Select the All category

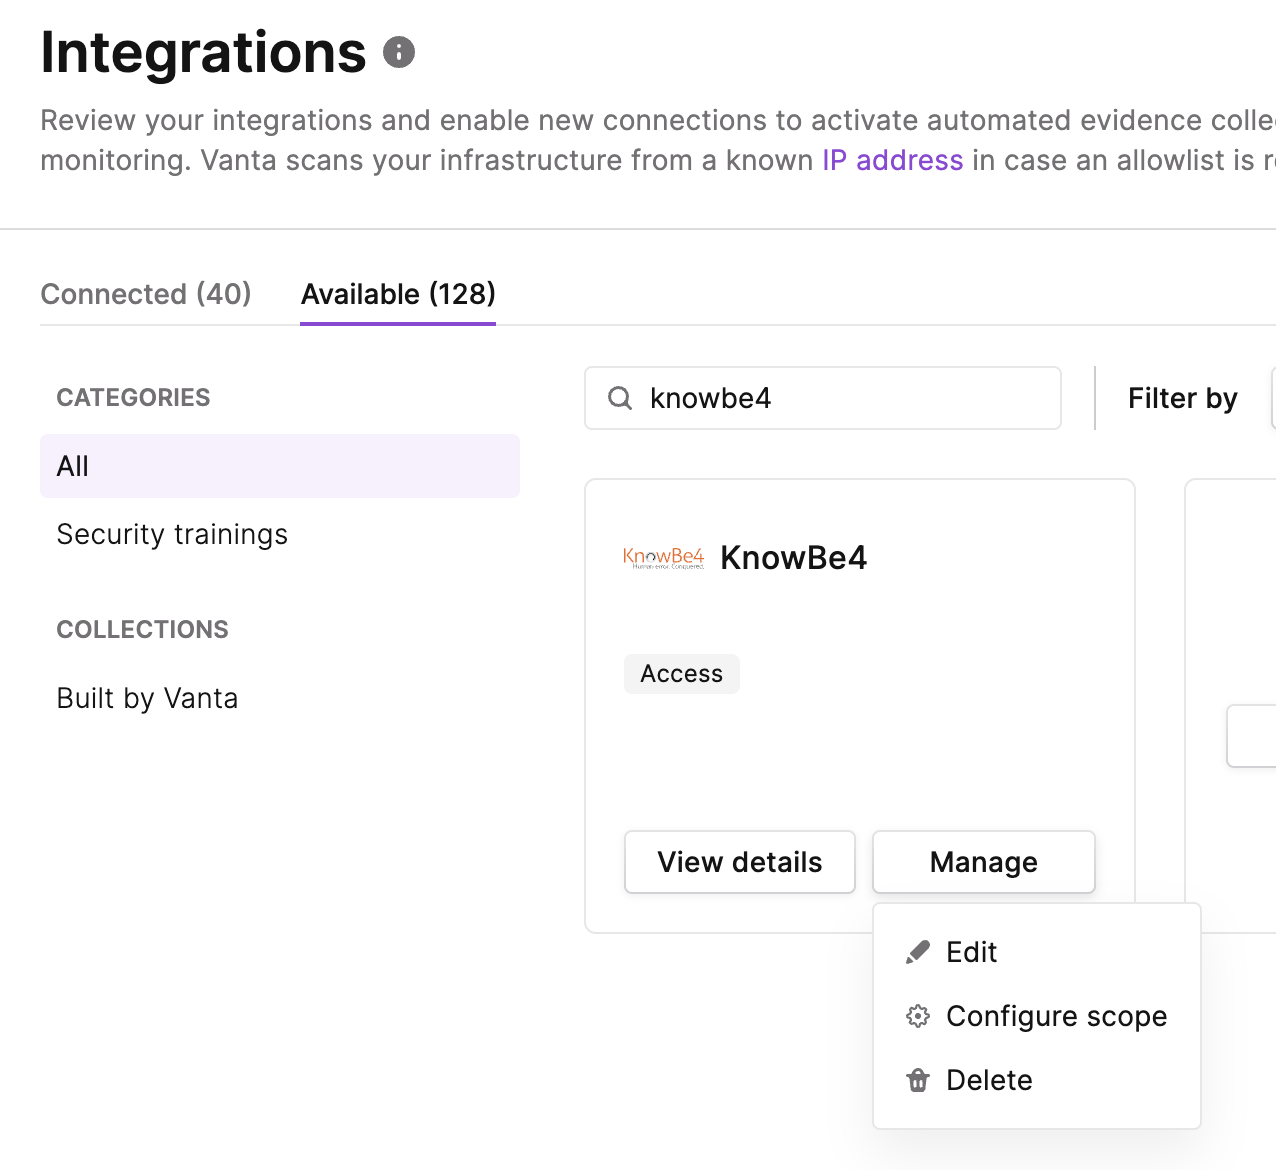click(x=280, y=466)
